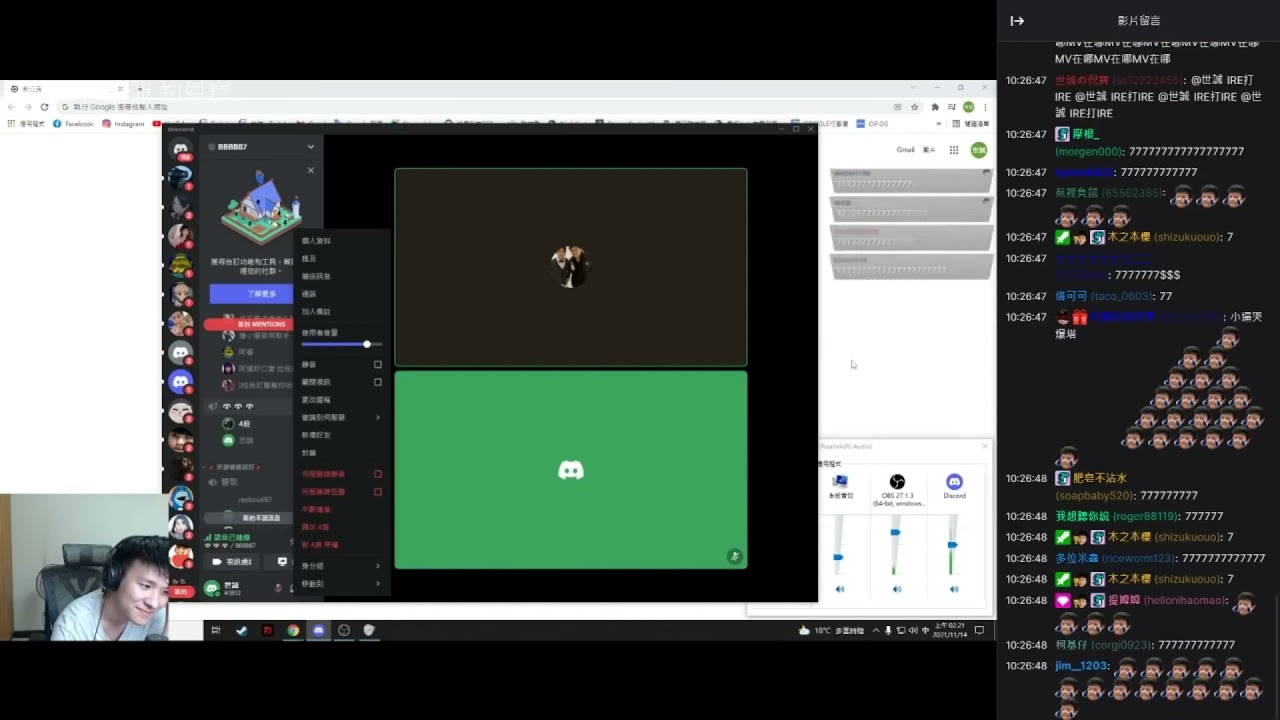This screenshot has height=720, width=1280.
Task: Click Instagram bookmark in Chrome bar
Action: 123,124
